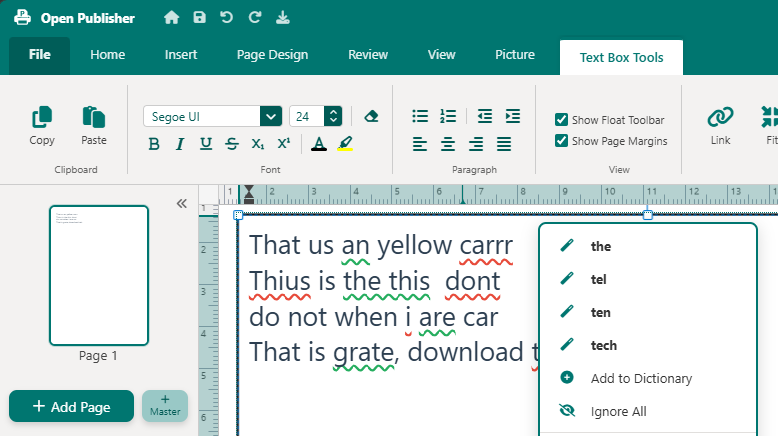
Task: Collapse the page panel with the double chevron
Action: click(x=182, y=203)
